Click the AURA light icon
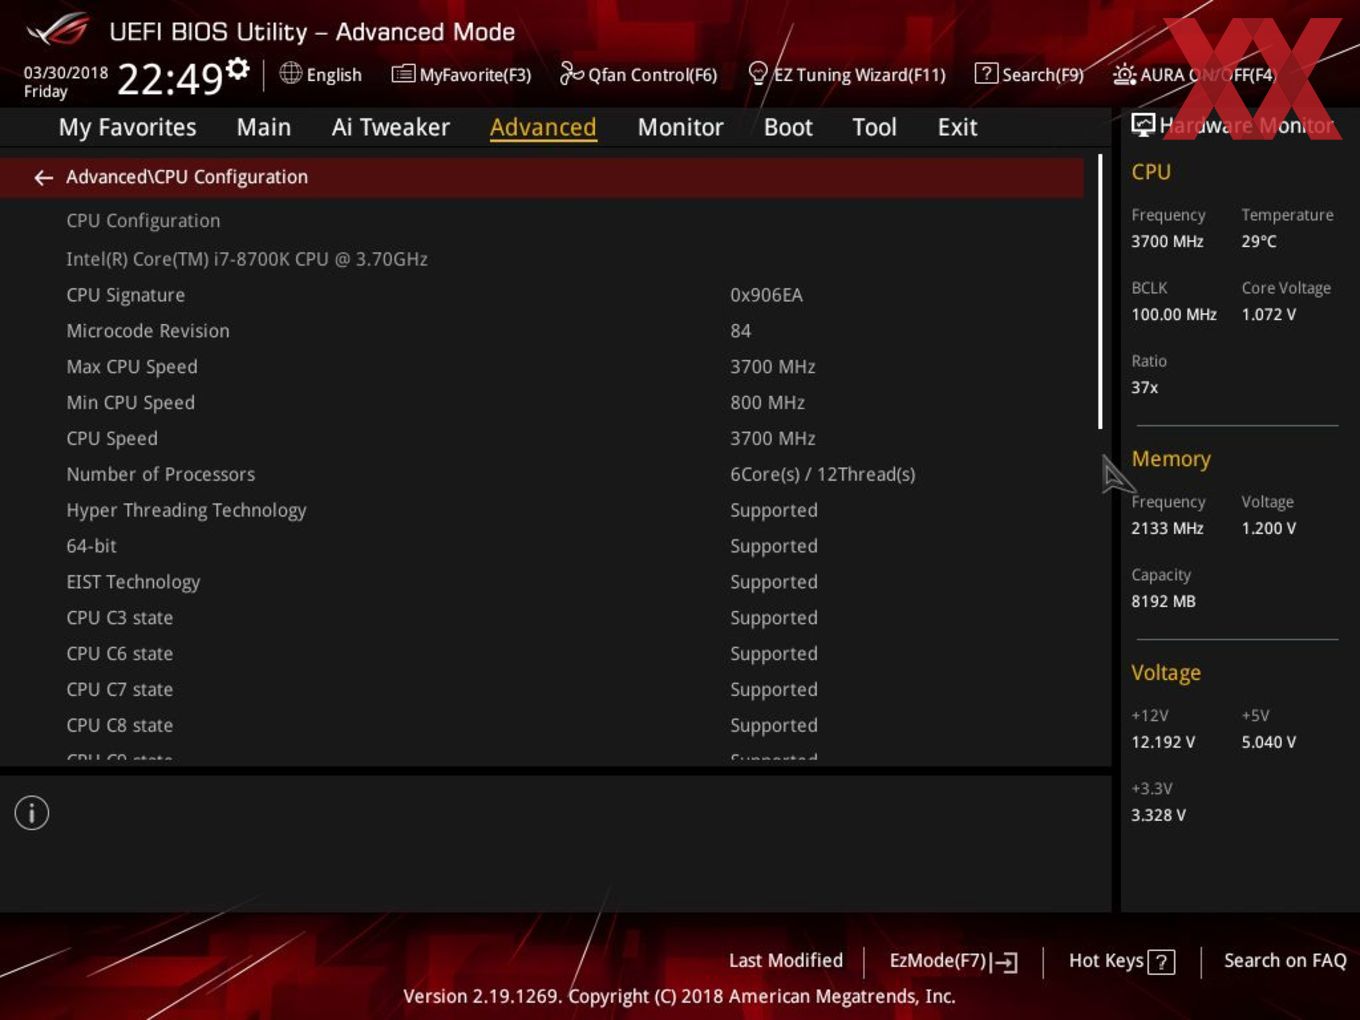Viewport: 1360px width, 1020px height. [1124, 74]
